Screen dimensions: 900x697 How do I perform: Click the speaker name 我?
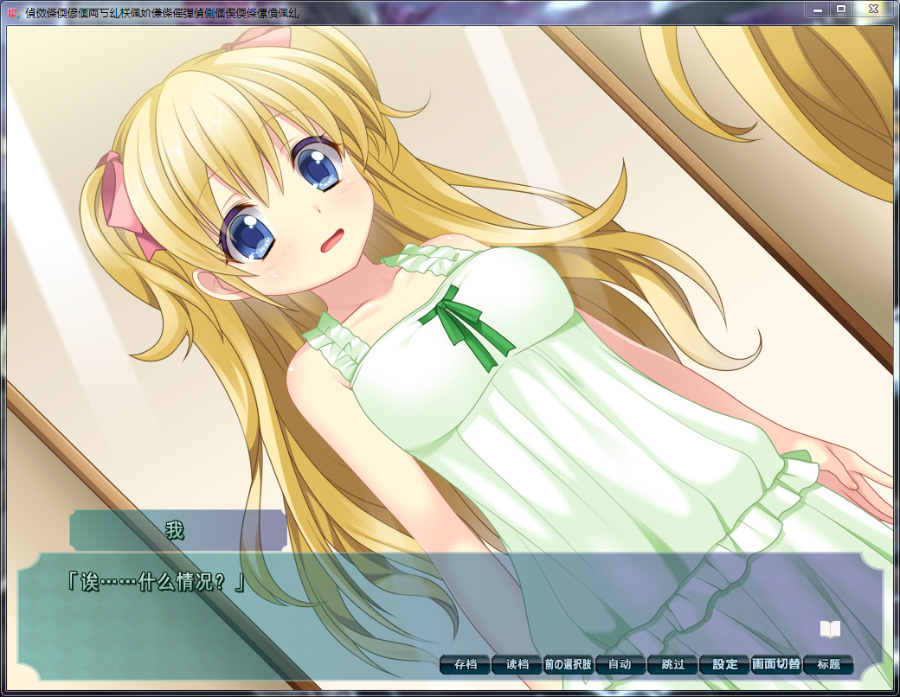click(x=175, y=530)
